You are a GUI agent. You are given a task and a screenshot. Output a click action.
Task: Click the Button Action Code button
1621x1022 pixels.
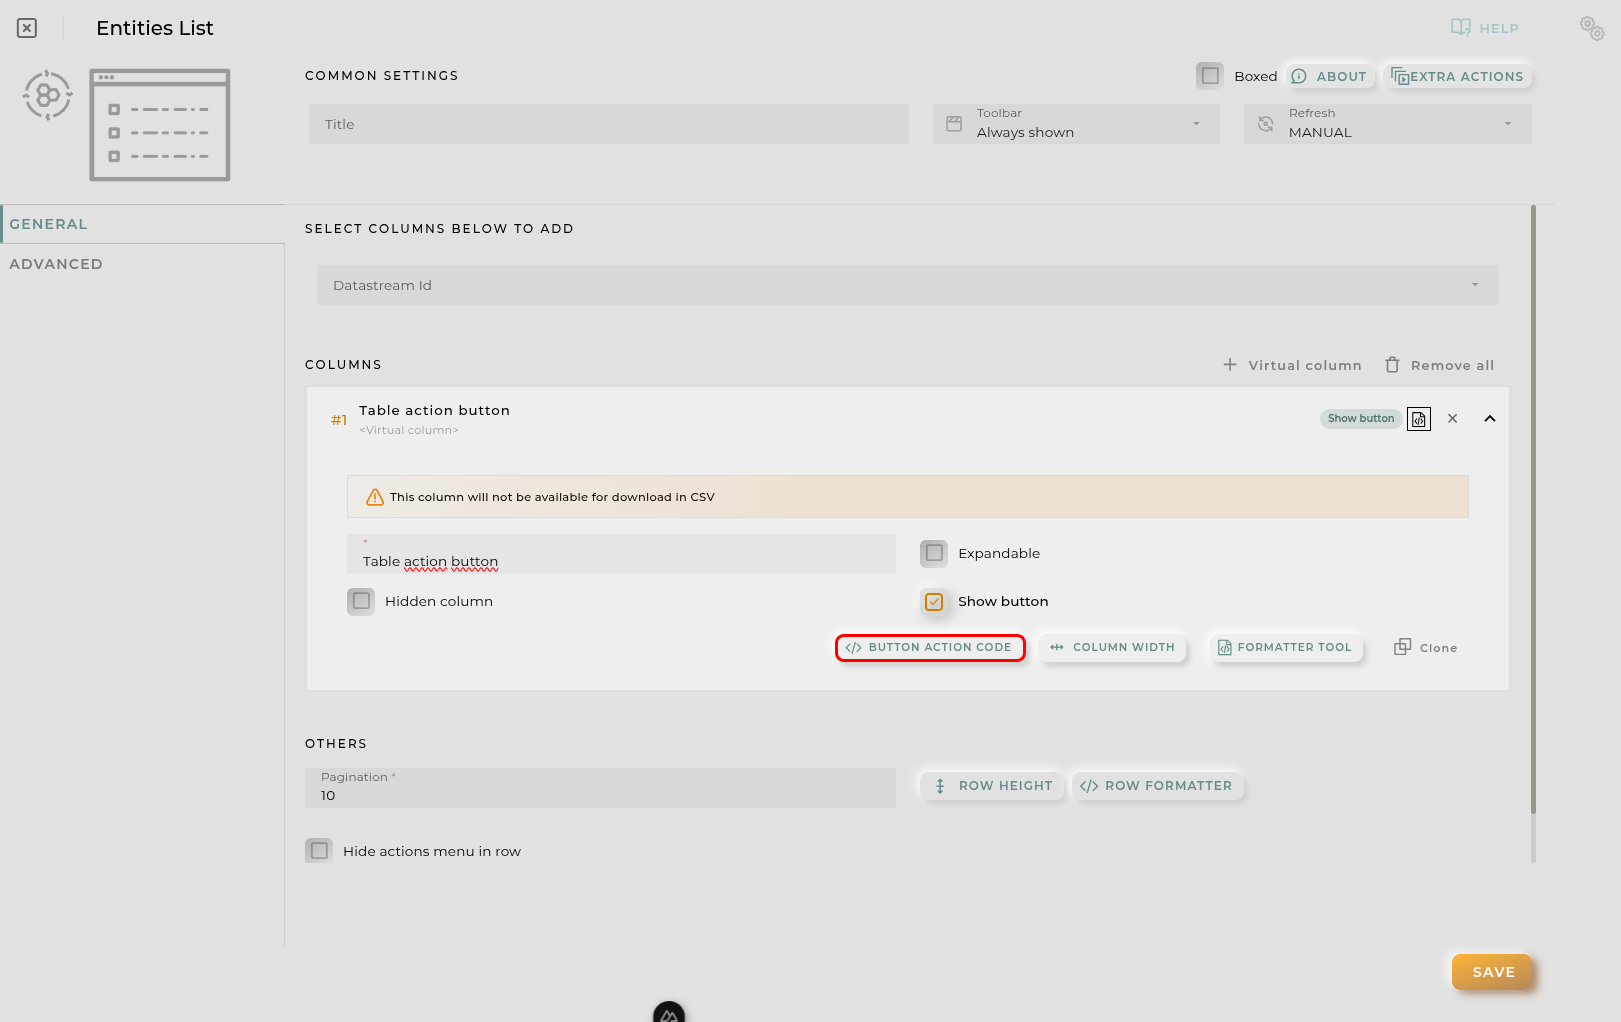coord(929,647)
